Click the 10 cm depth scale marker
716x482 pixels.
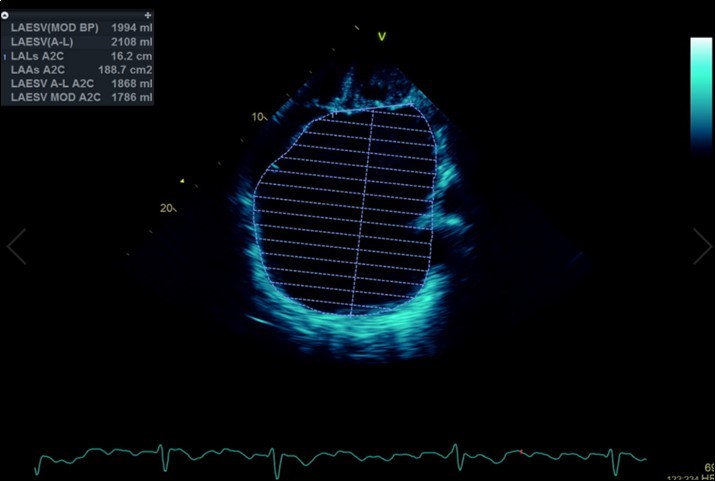258,117
